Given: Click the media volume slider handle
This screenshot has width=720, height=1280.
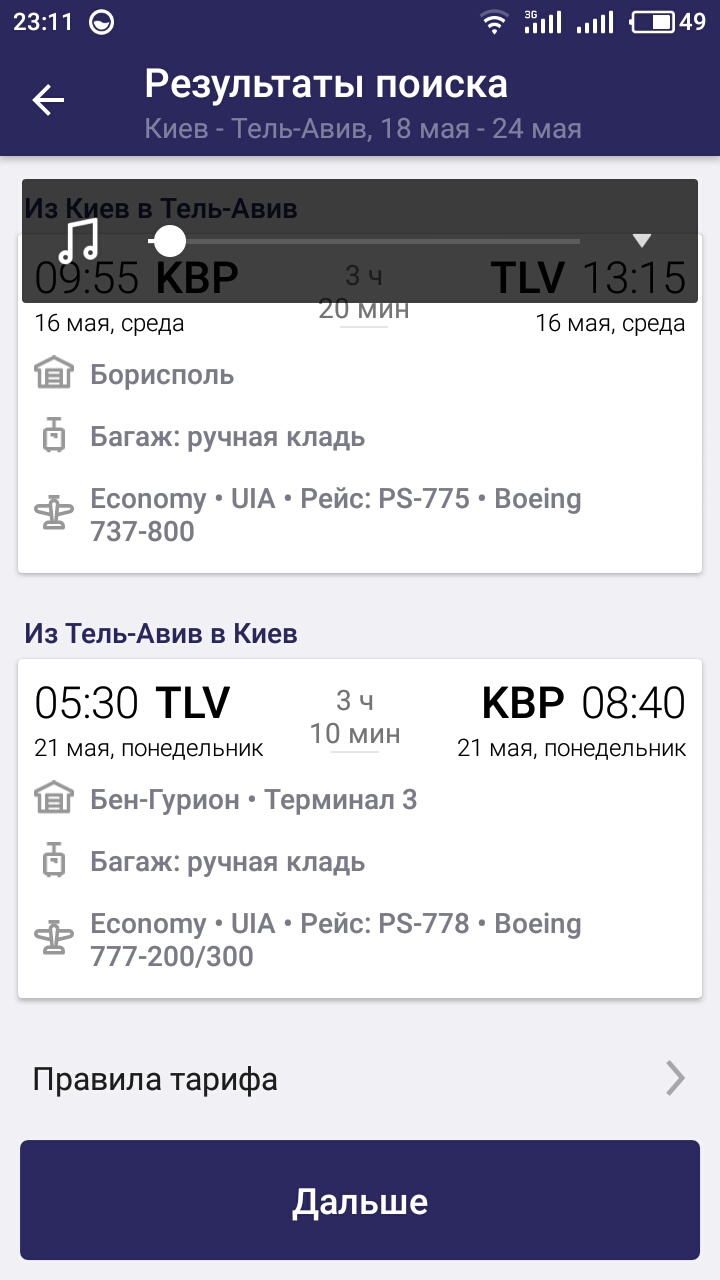Looking at the screenshot, I should click(x=170, y=241).
